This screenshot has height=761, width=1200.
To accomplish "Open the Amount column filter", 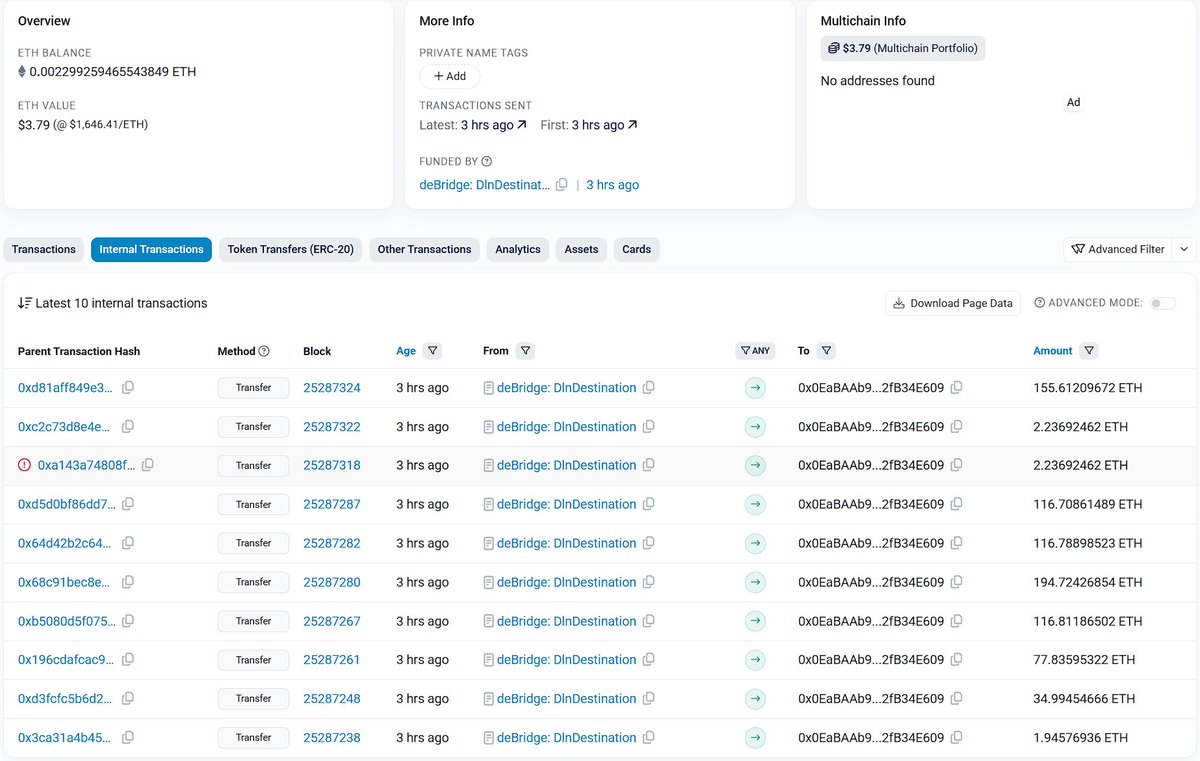I will 1089,351.
